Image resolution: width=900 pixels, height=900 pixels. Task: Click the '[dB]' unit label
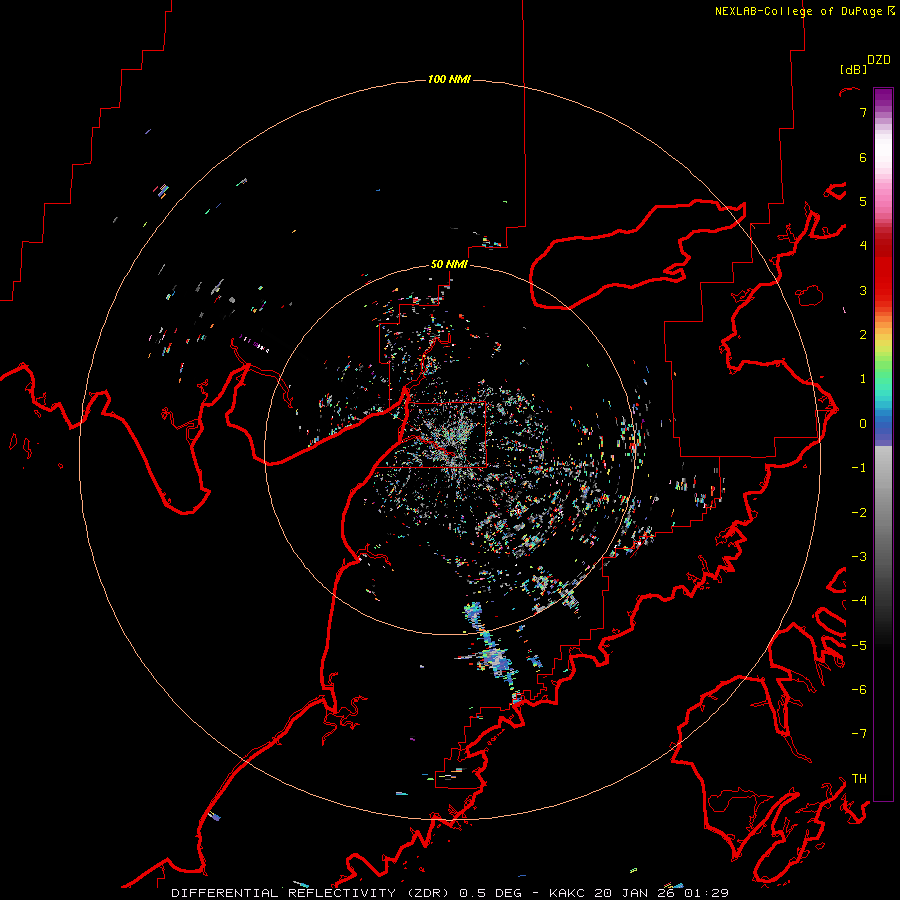(853, 69)
